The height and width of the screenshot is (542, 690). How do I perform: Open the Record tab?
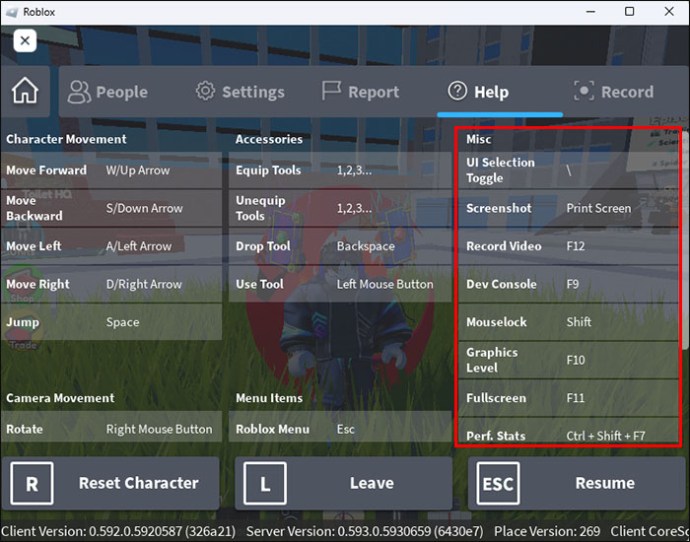614,92
